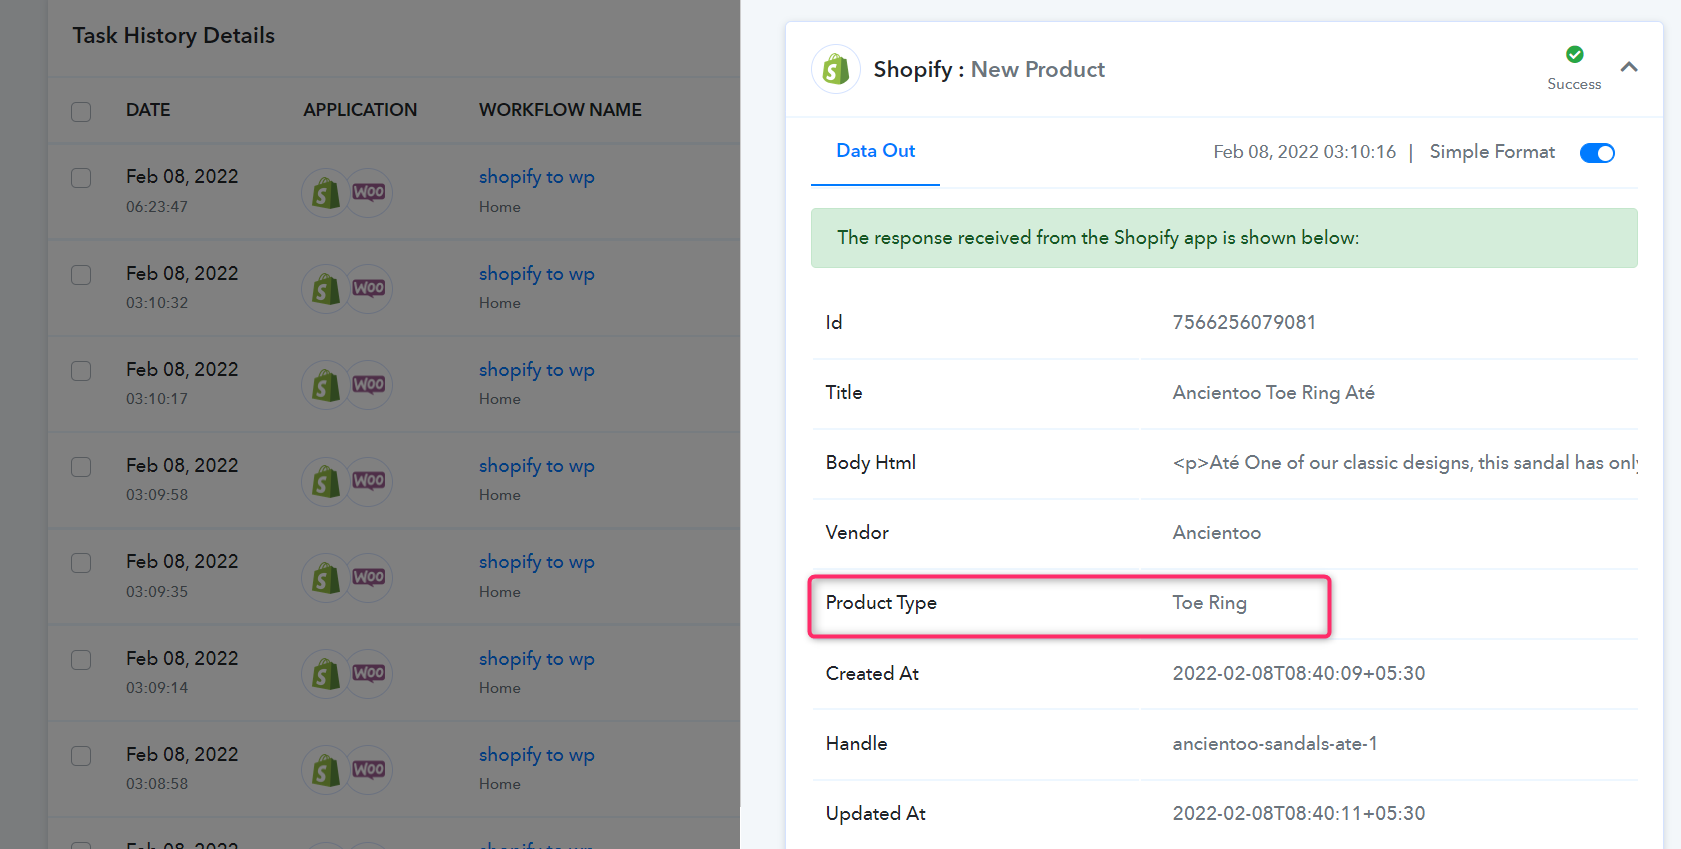
Task: Open the shopify to wp workflow from 06:23:47
Action: [x=536, y=177]
